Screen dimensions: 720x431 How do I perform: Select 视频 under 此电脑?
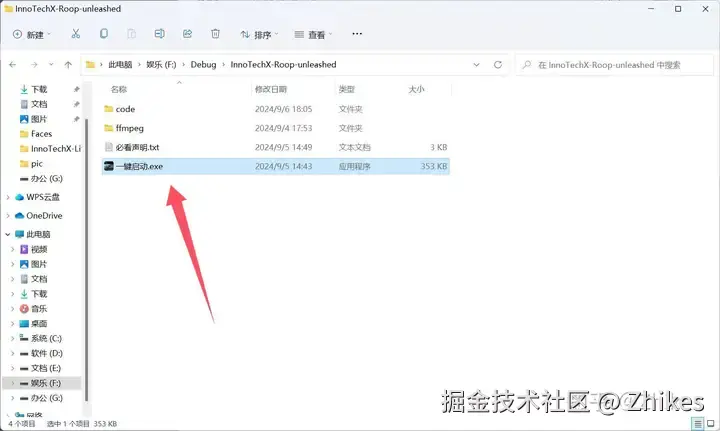pyautogui.click(x=39, y=250)
